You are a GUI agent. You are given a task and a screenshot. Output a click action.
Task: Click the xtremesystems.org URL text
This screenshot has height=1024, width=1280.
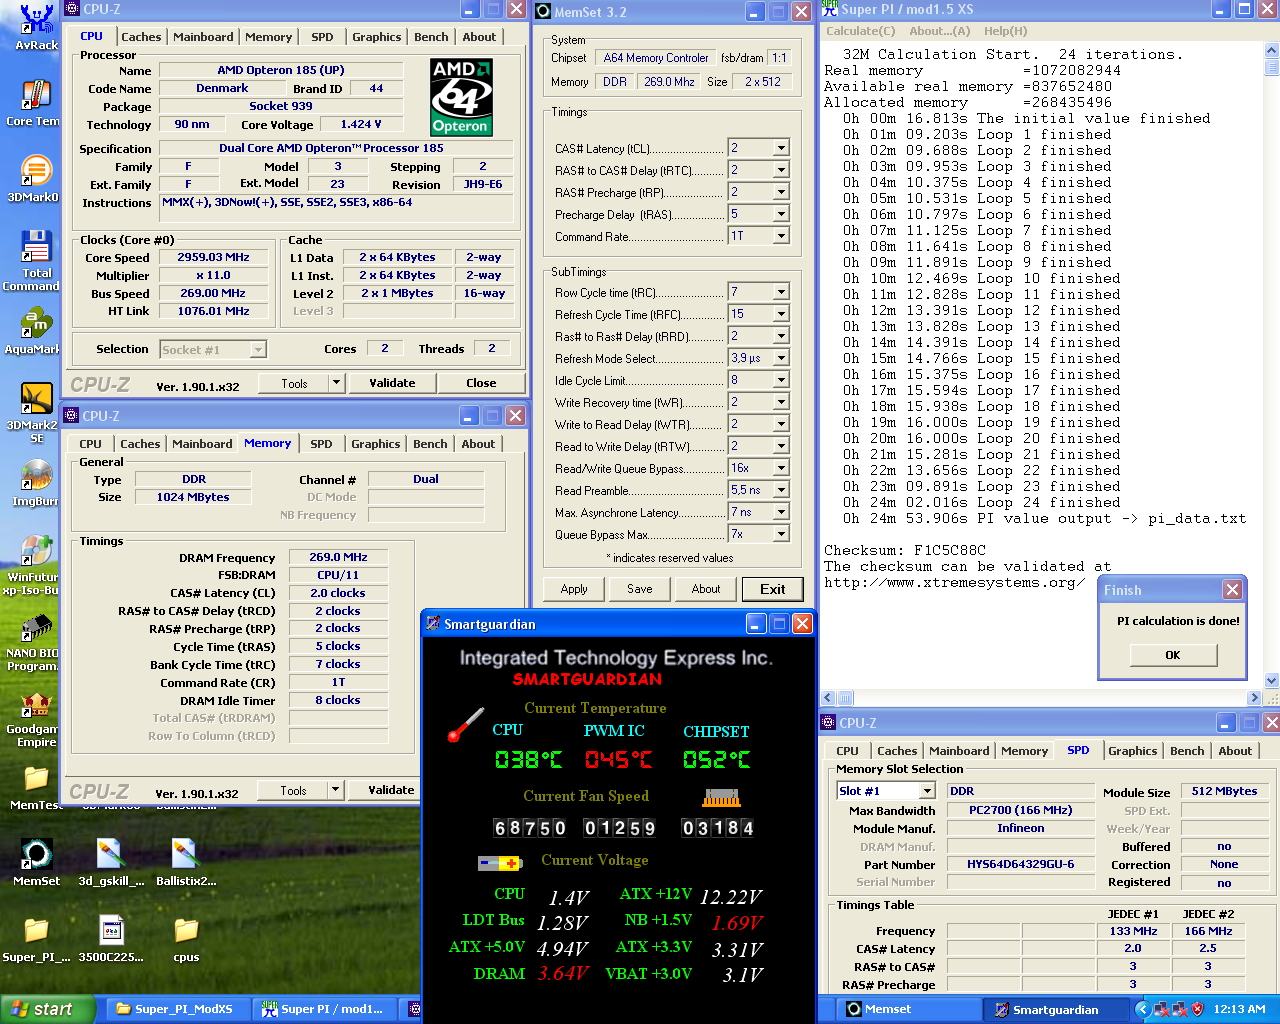[954, 582]
